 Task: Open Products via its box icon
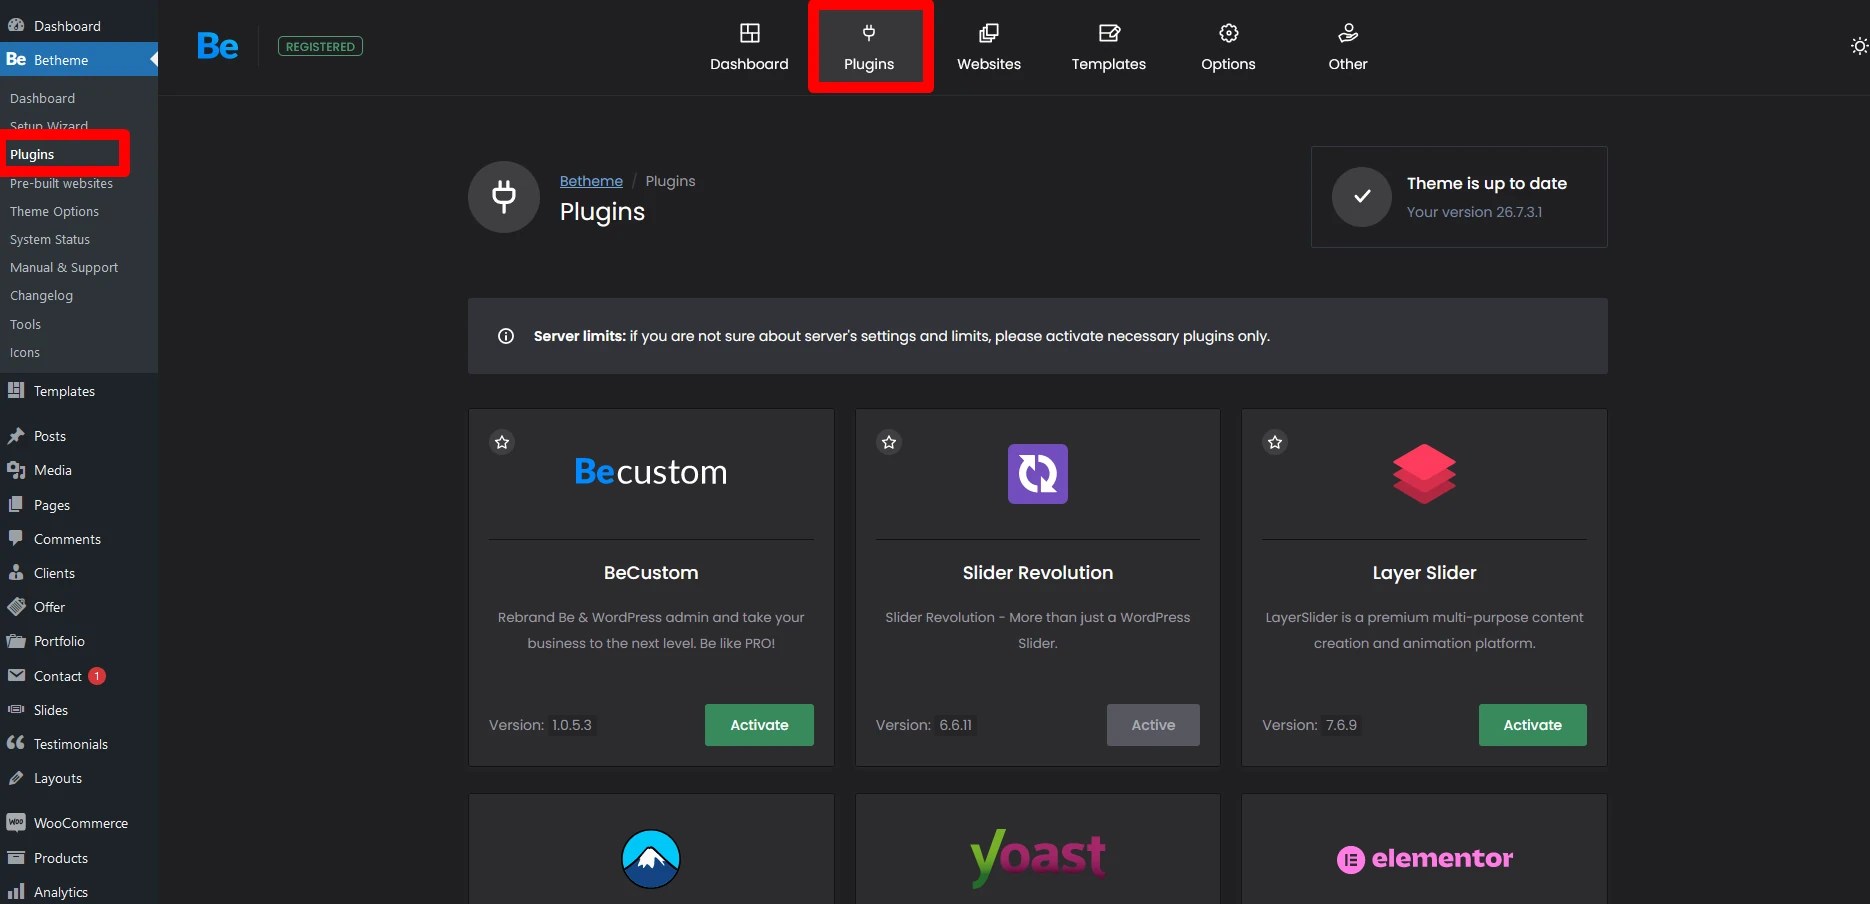click(x=16, y=857)
